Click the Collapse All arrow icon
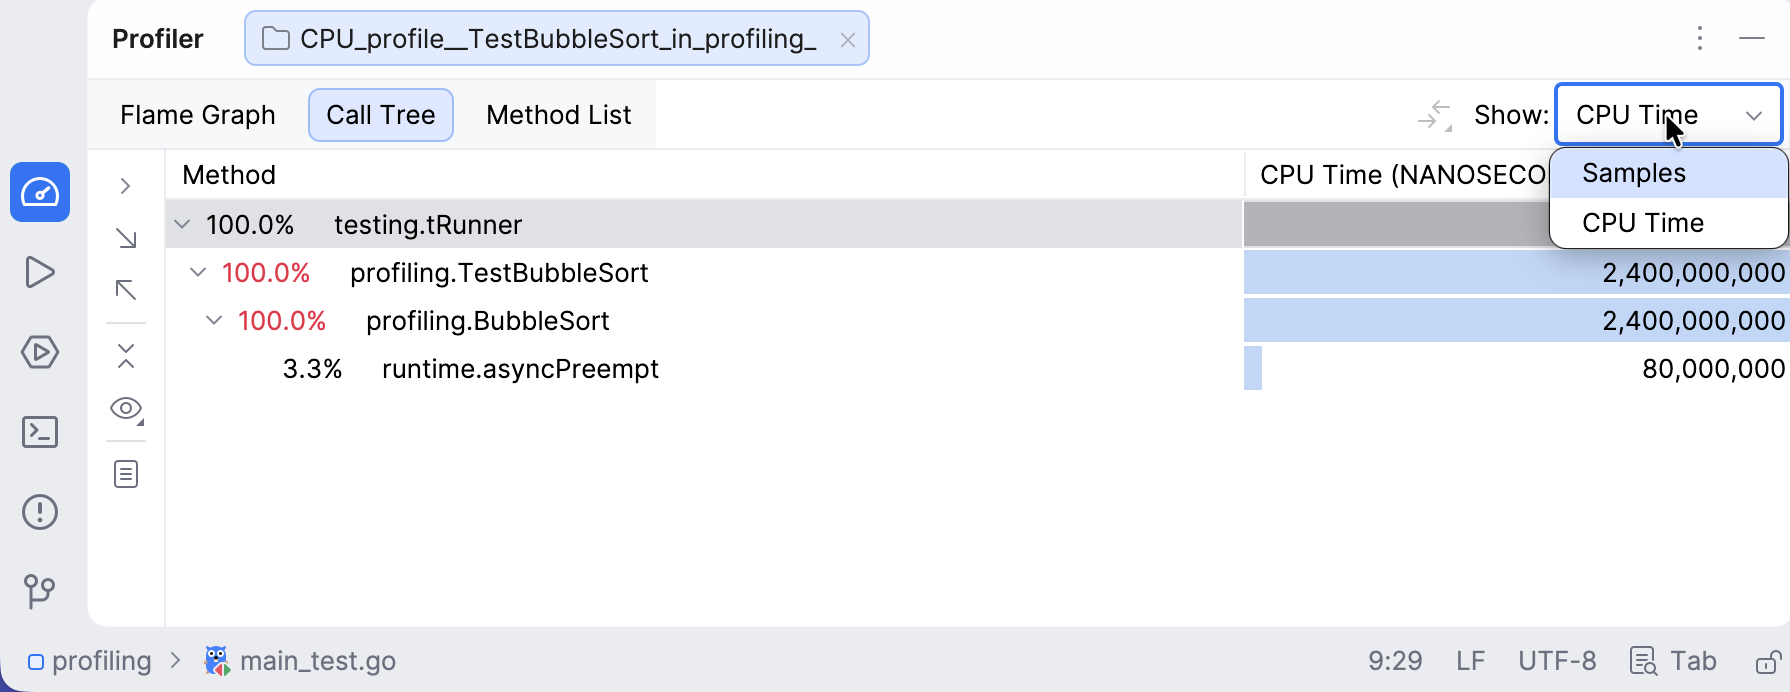The image size is (1790, 692). [x=126, y=290]
